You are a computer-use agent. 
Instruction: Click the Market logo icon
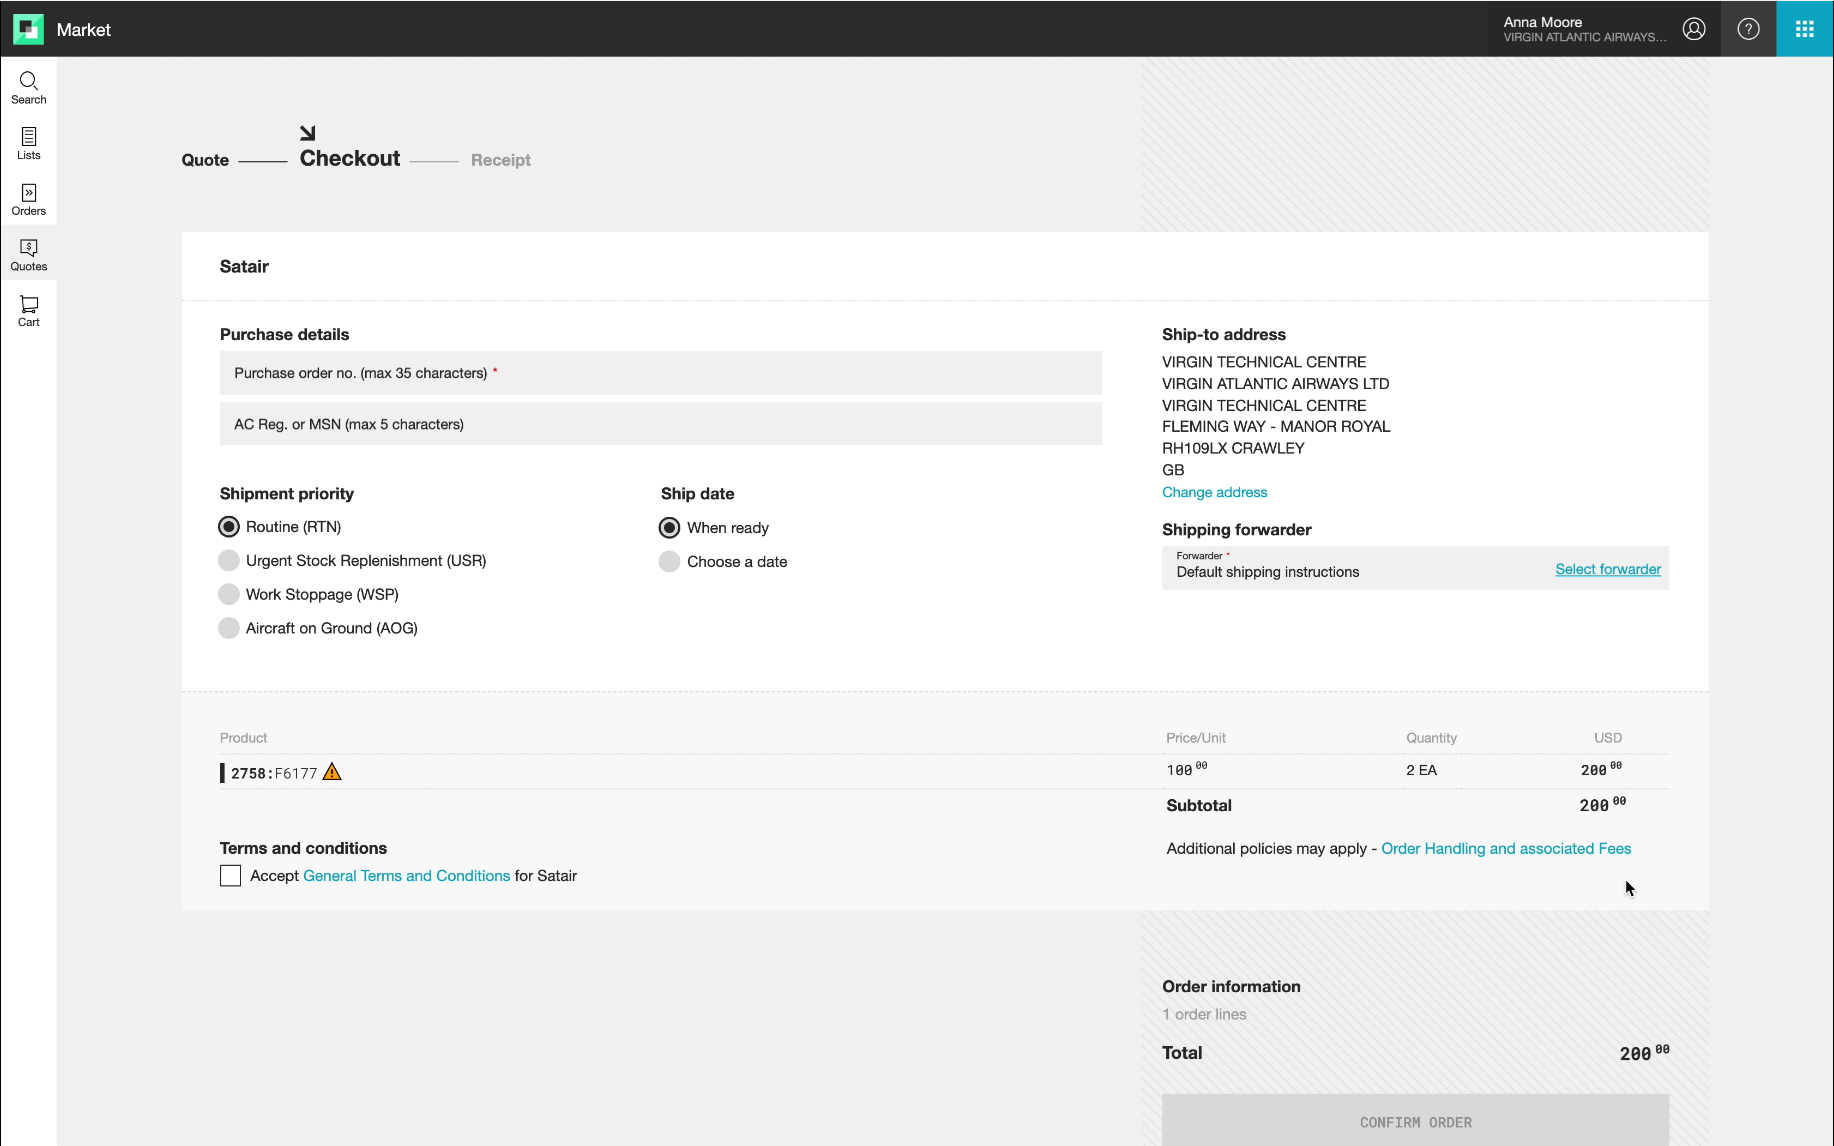pyautogui.click(x=28, y=29)
